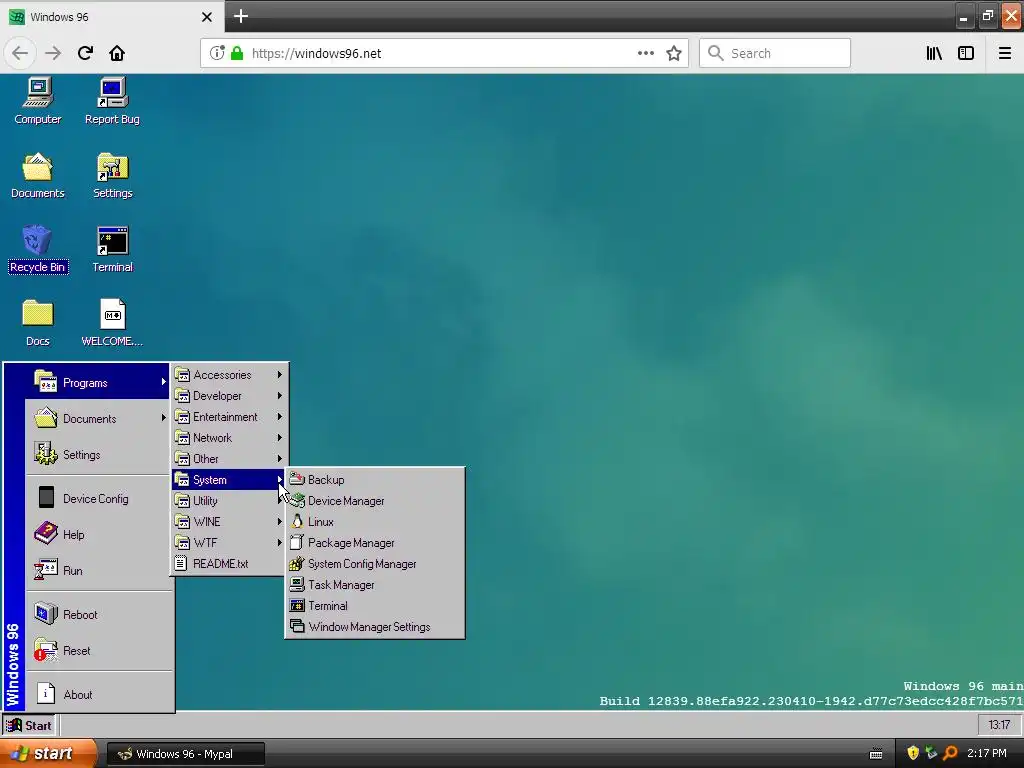Select Reset in the Start menu
The height and width of the screenshot is (768, 1024).
tap(98, 650)
